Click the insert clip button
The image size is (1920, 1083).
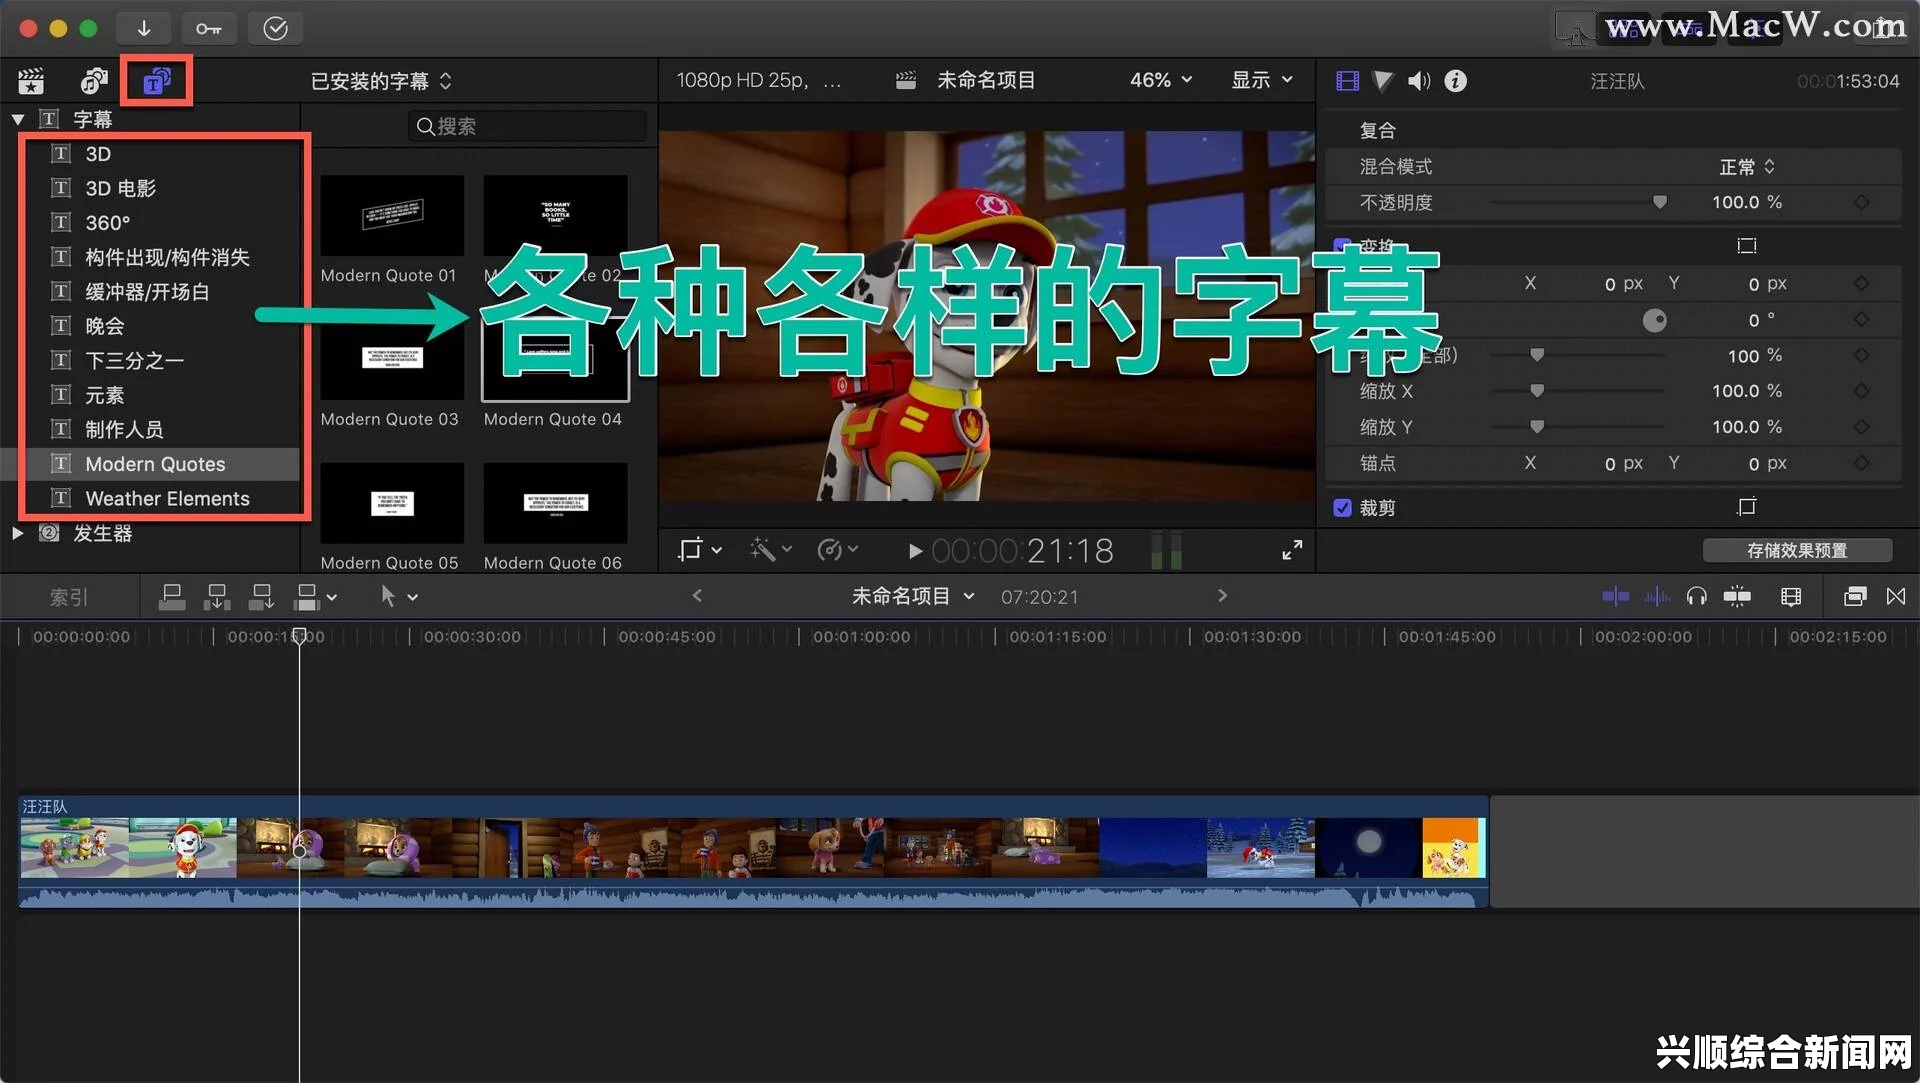[217, 597]
